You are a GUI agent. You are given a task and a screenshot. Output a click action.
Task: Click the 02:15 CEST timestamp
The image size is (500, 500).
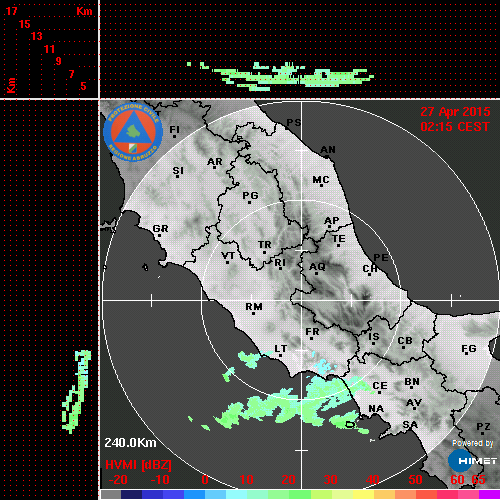[455, 127]
